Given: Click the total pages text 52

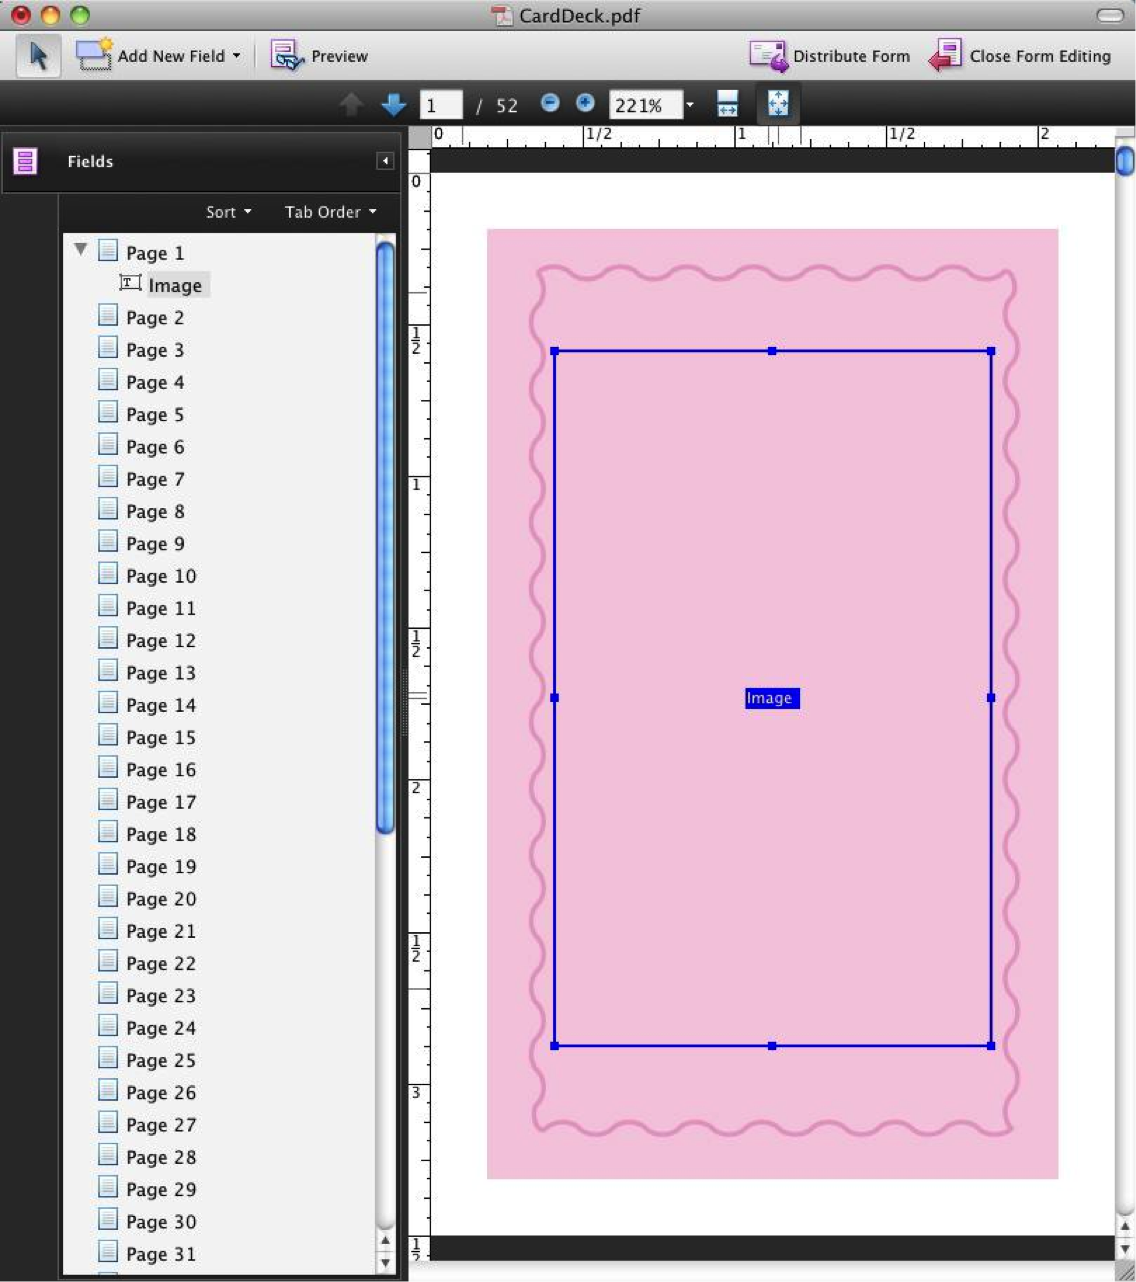Looking at the screenshot, I should 507,106.
